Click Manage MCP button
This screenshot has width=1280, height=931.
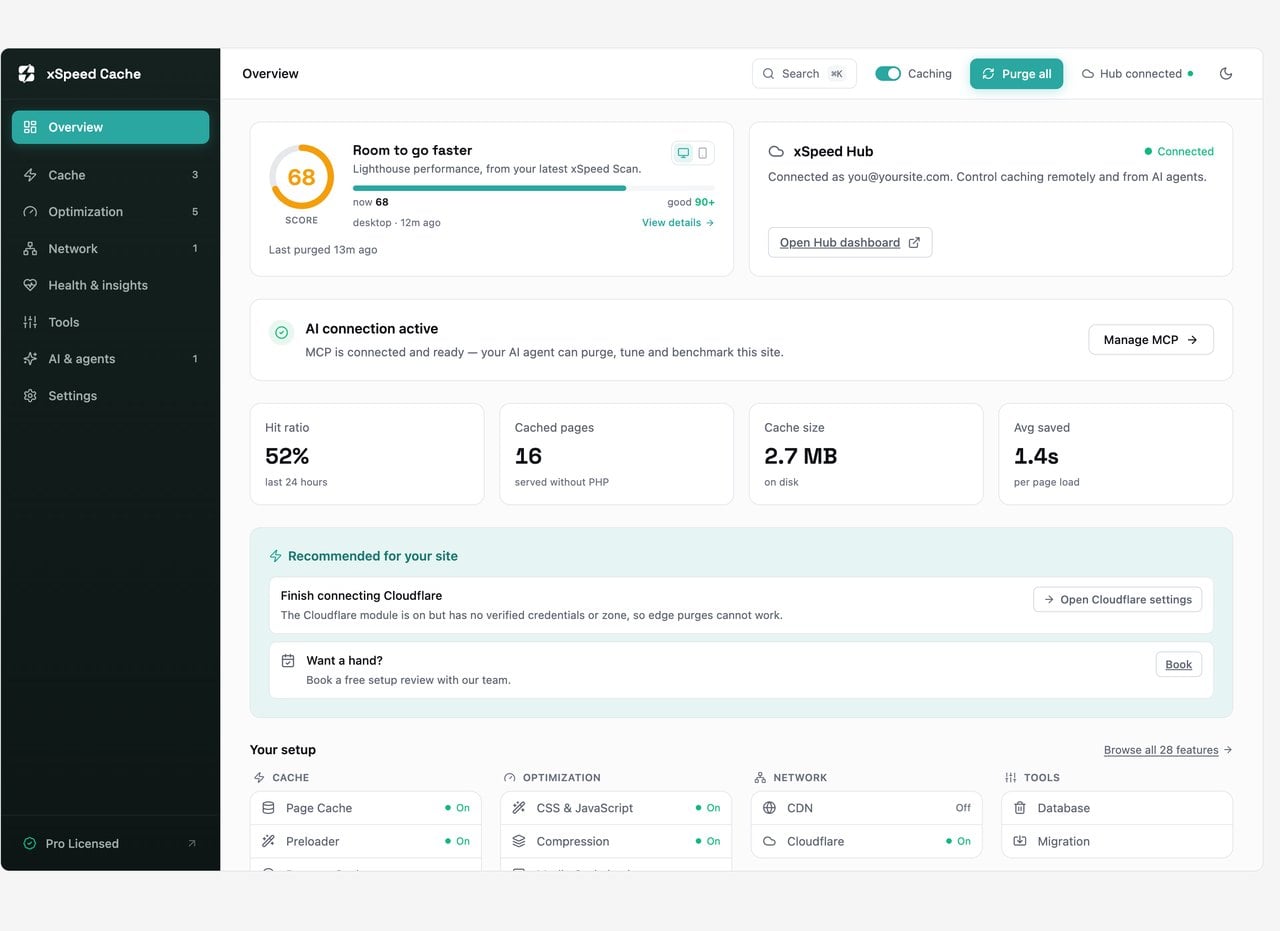tap(1151, 340)
